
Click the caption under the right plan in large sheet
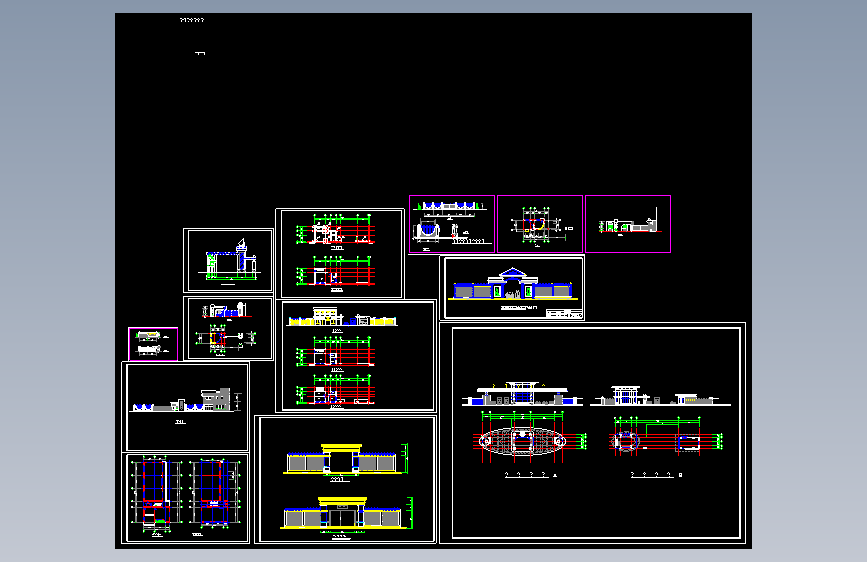coord(656,475)
